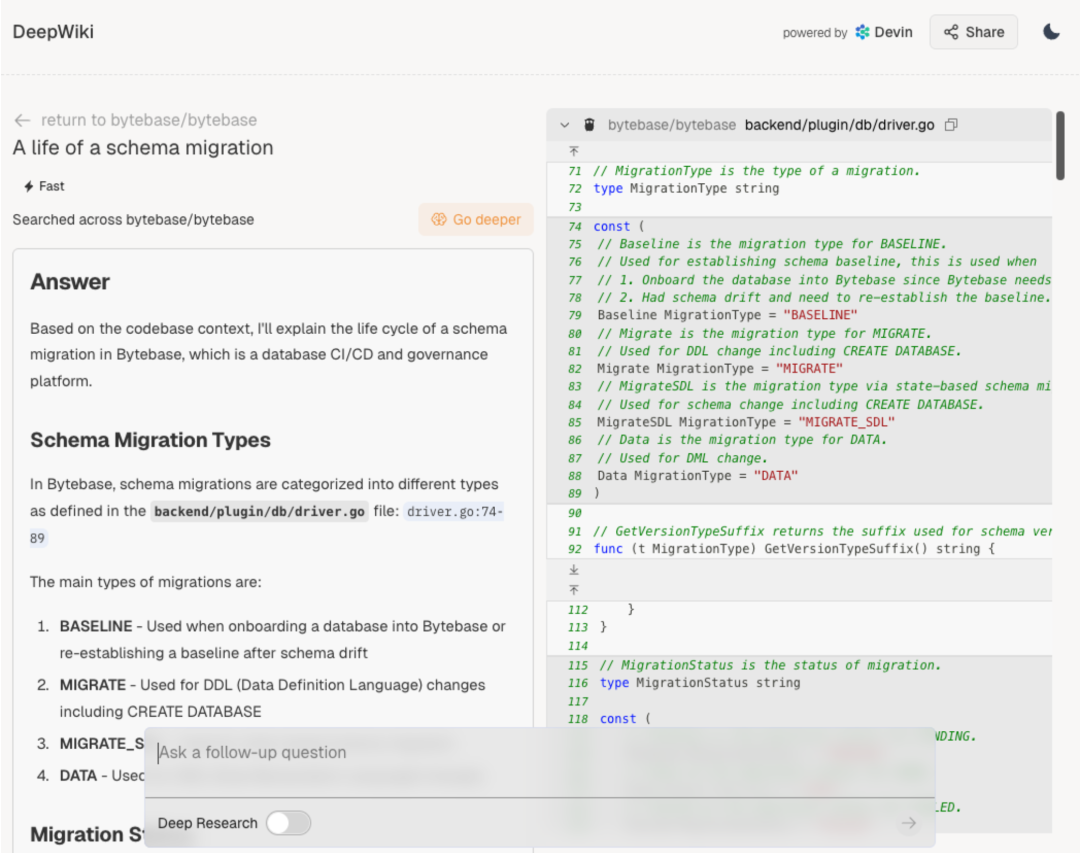1080x853 pixels.
Task: Submit follow-up question arrow icon
Action: 909,823
